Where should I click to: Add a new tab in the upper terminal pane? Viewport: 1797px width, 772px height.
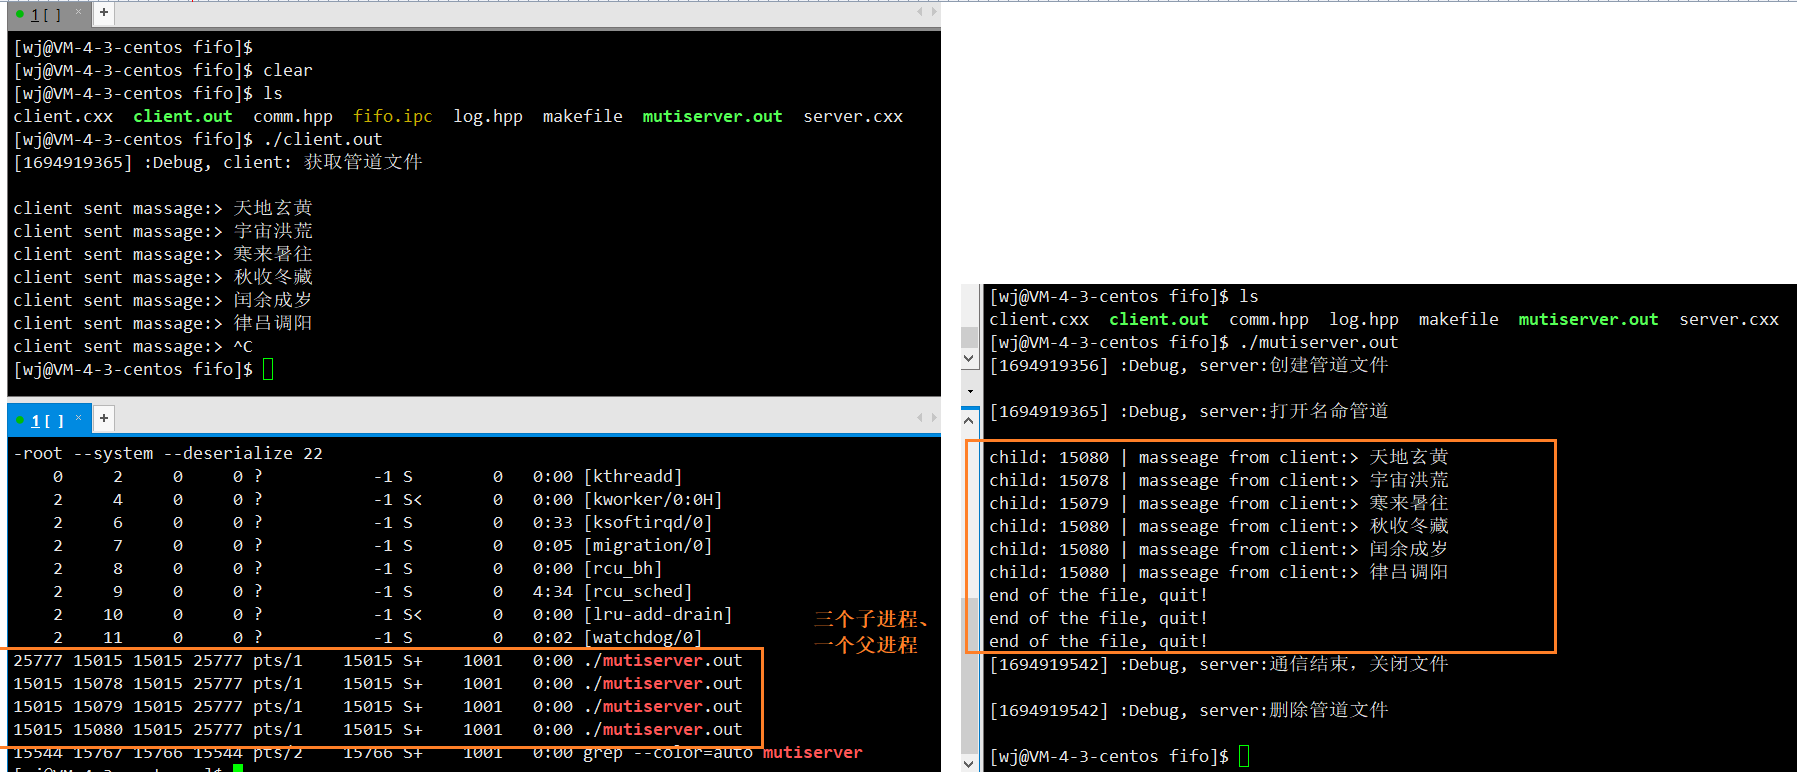tap(103, 13)
